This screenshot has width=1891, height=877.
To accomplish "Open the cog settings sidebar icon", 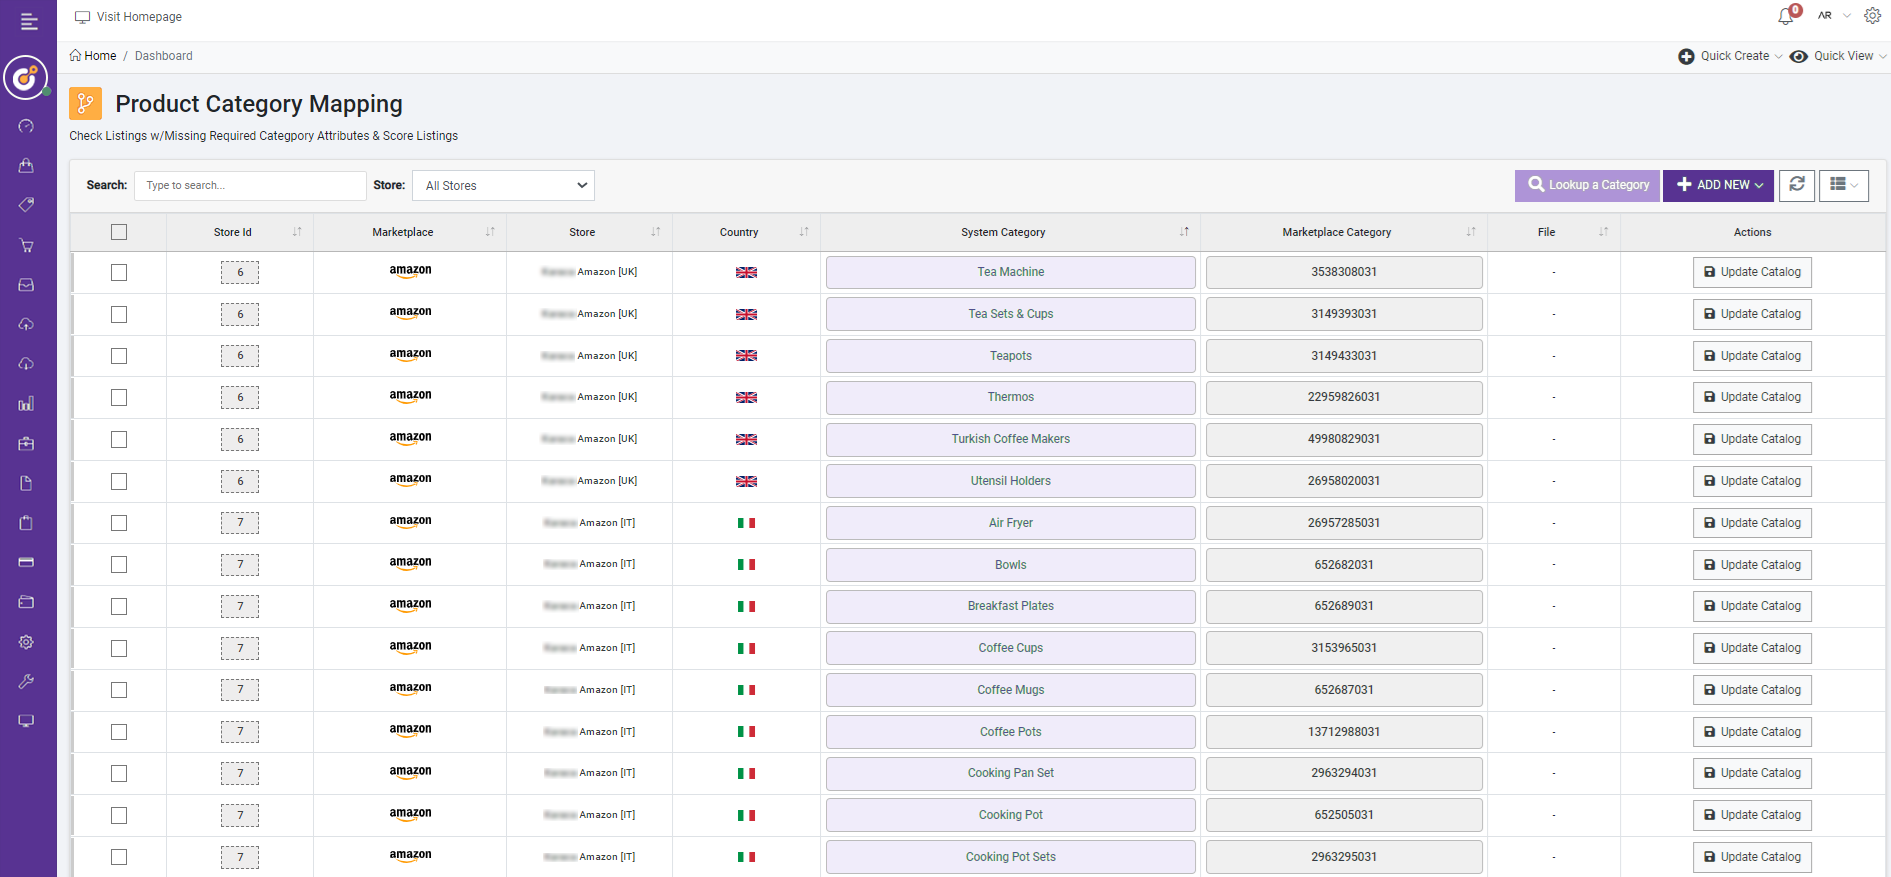I will (x=27, y=642).
